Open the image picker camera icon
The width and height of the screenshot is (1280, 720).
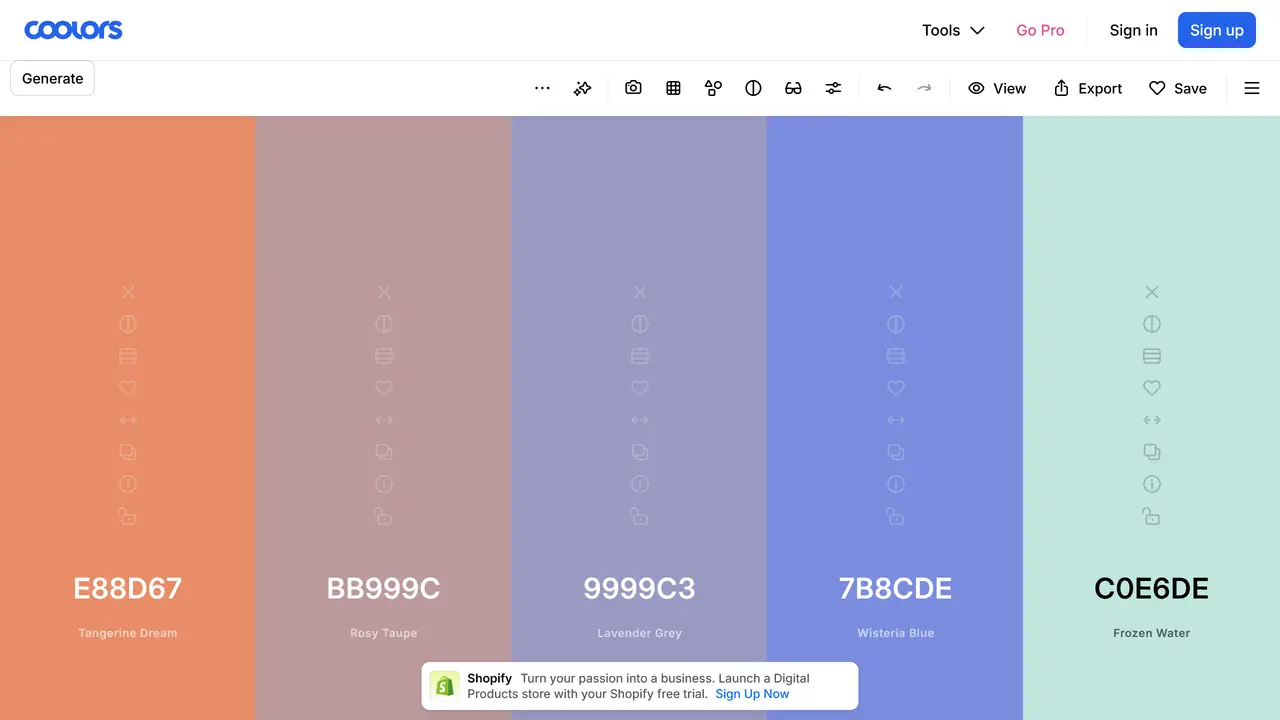point(633,88)
